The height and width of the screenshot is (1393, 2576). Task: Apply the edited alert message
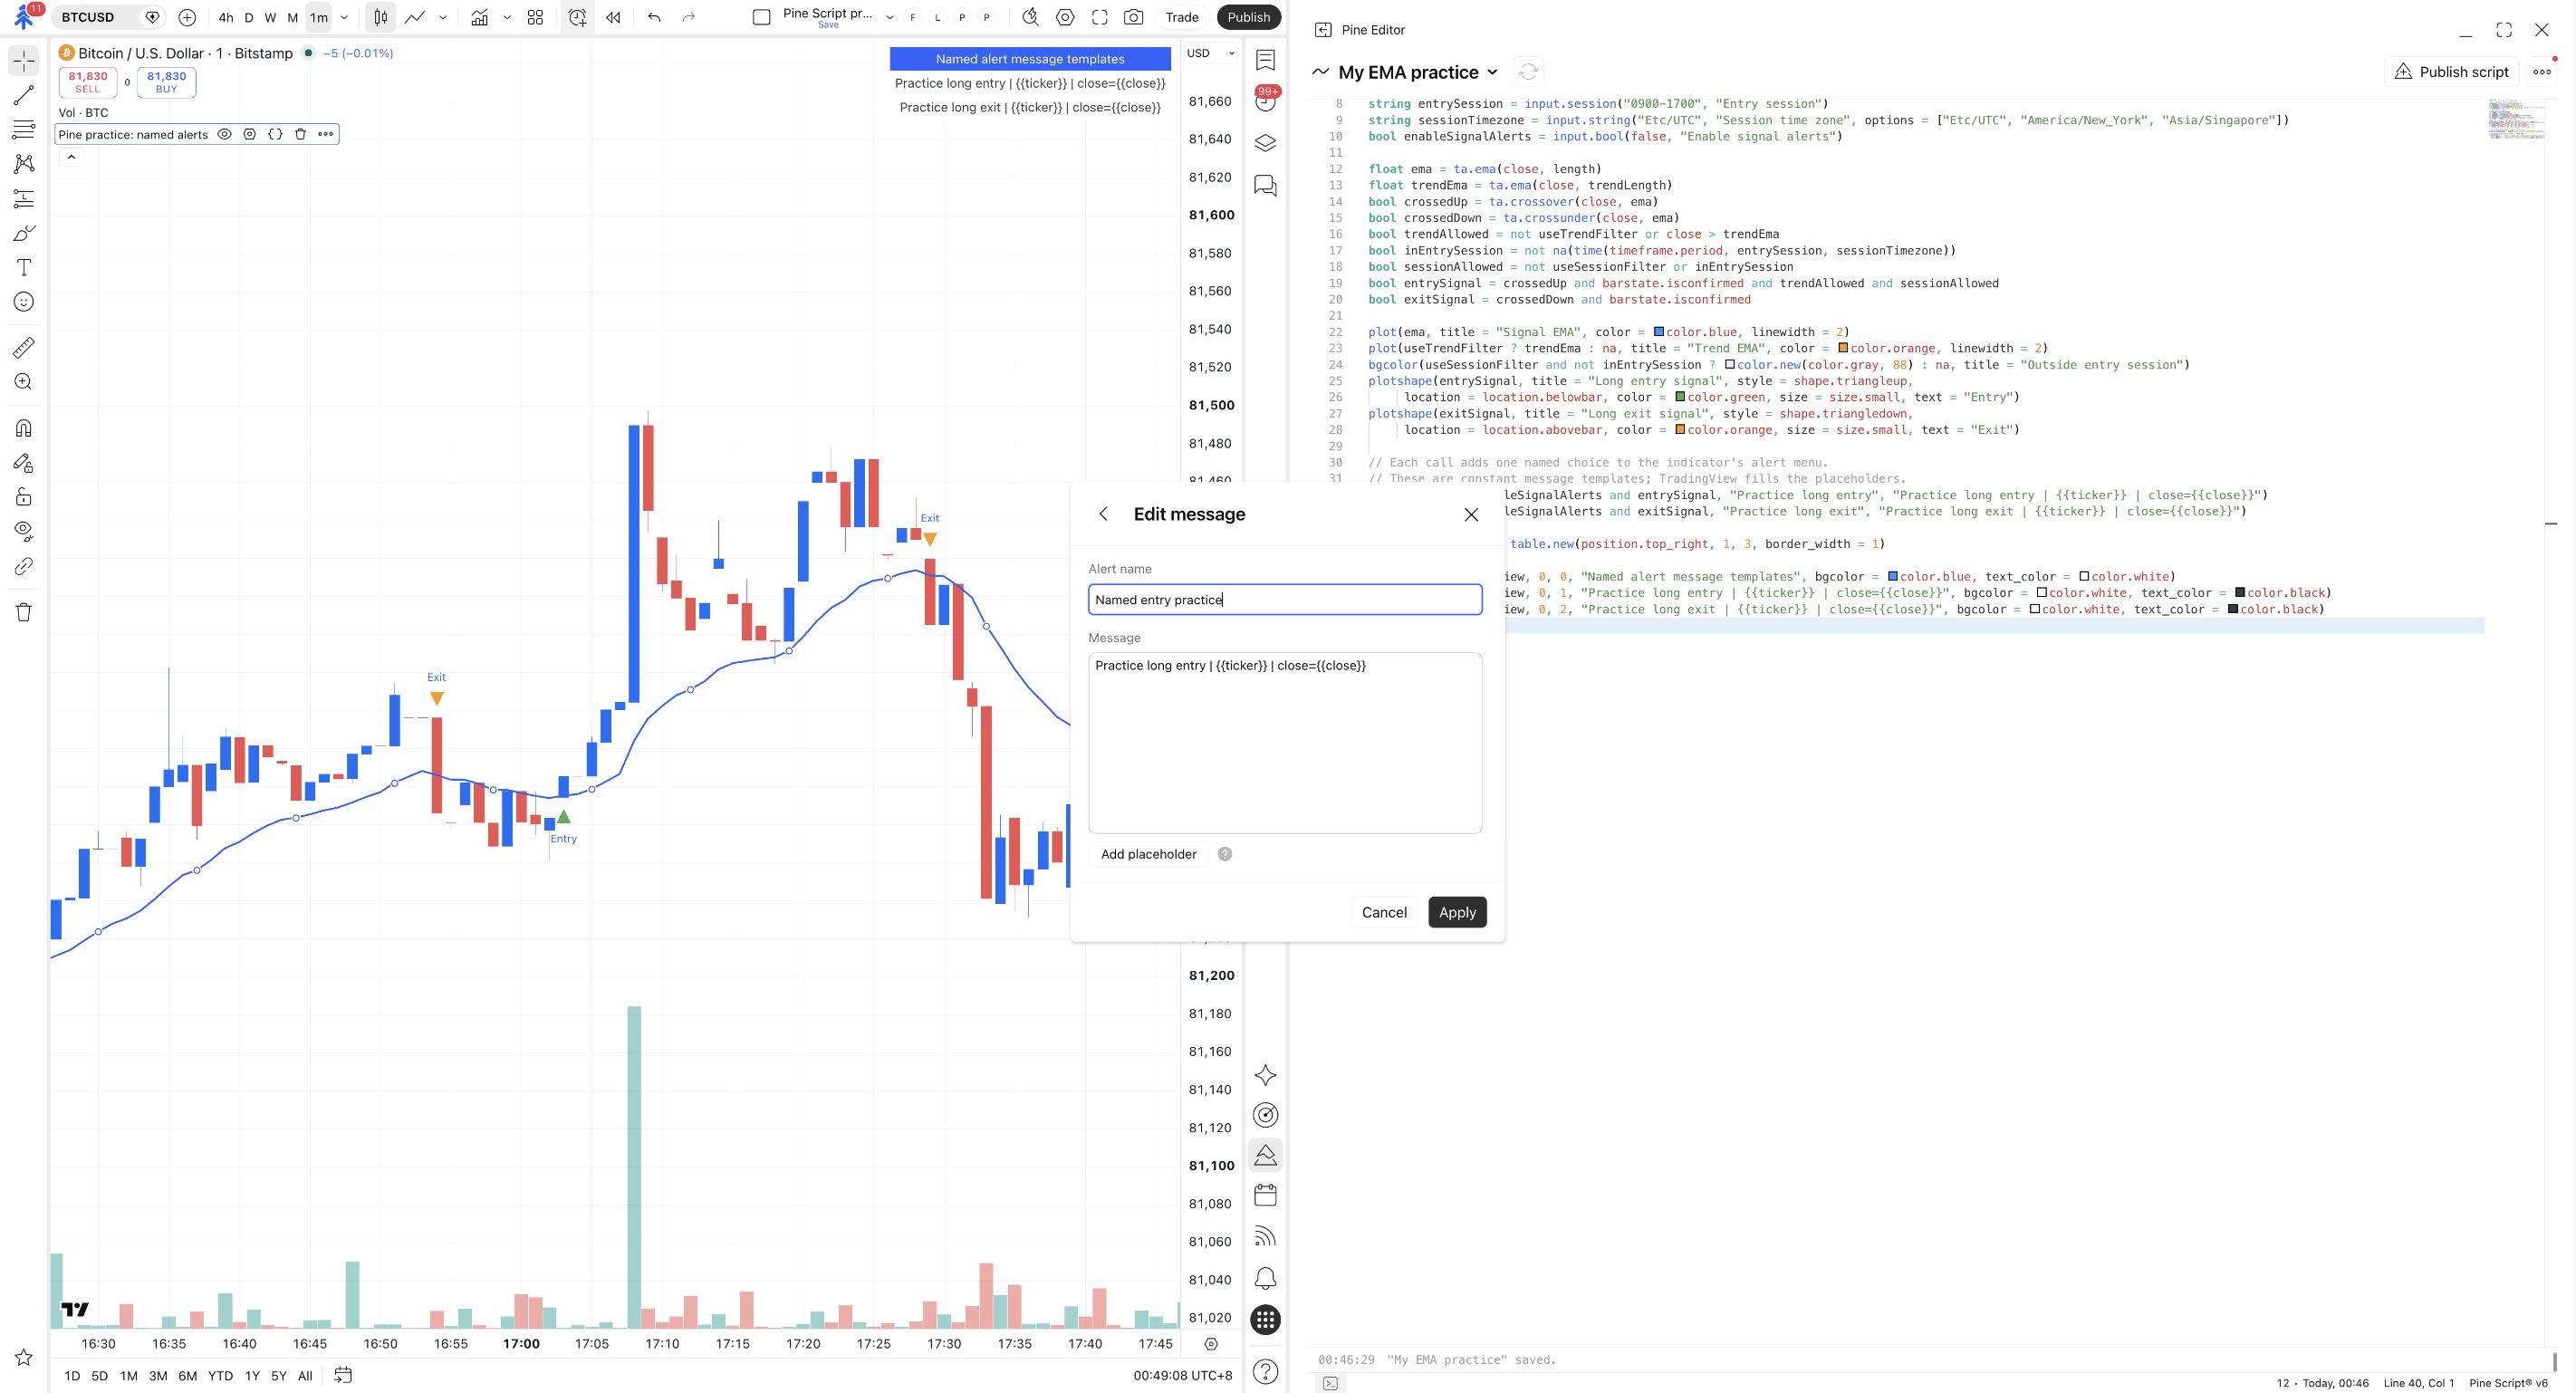1457,912
